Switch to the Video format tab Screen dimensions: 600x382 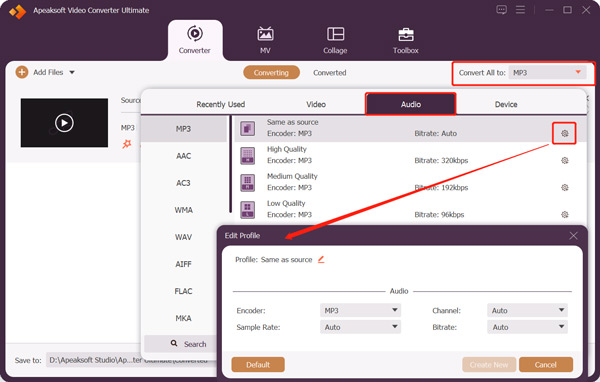(316, 104)
